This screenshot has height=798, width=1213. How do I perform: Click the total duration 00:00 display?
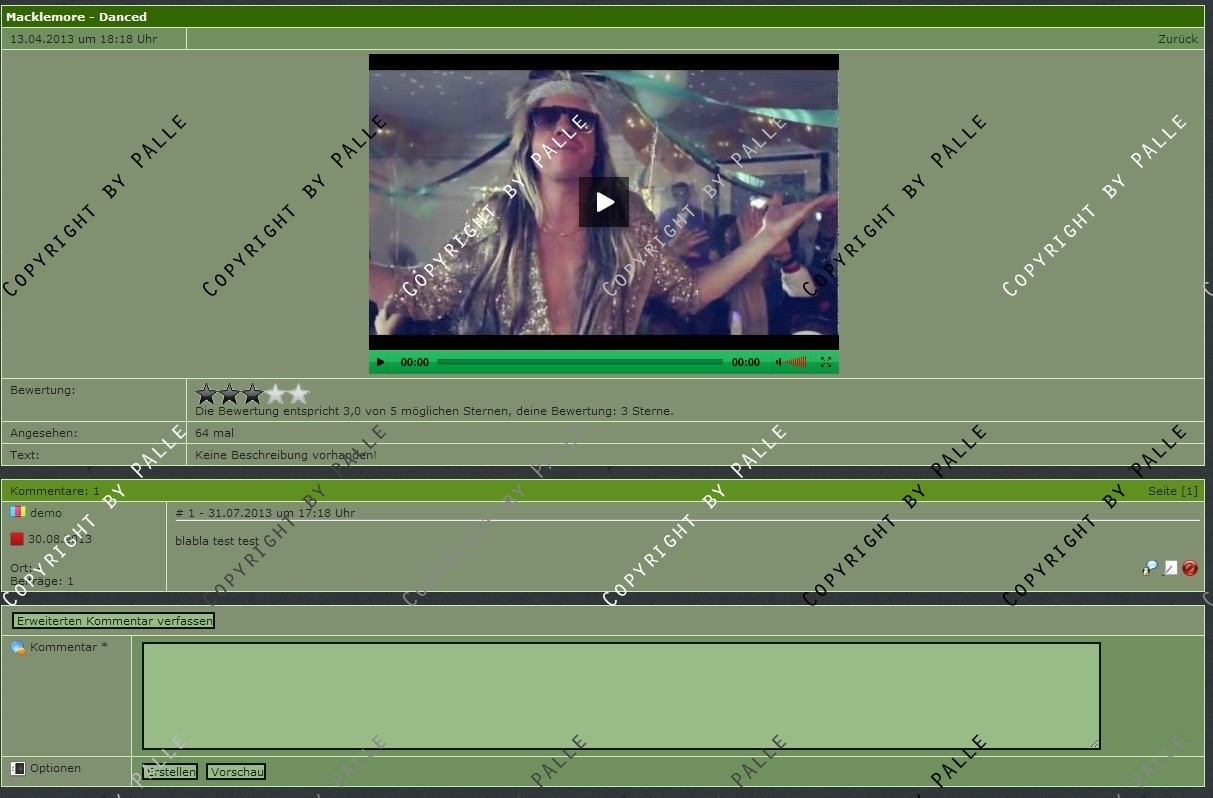(746, 362)
